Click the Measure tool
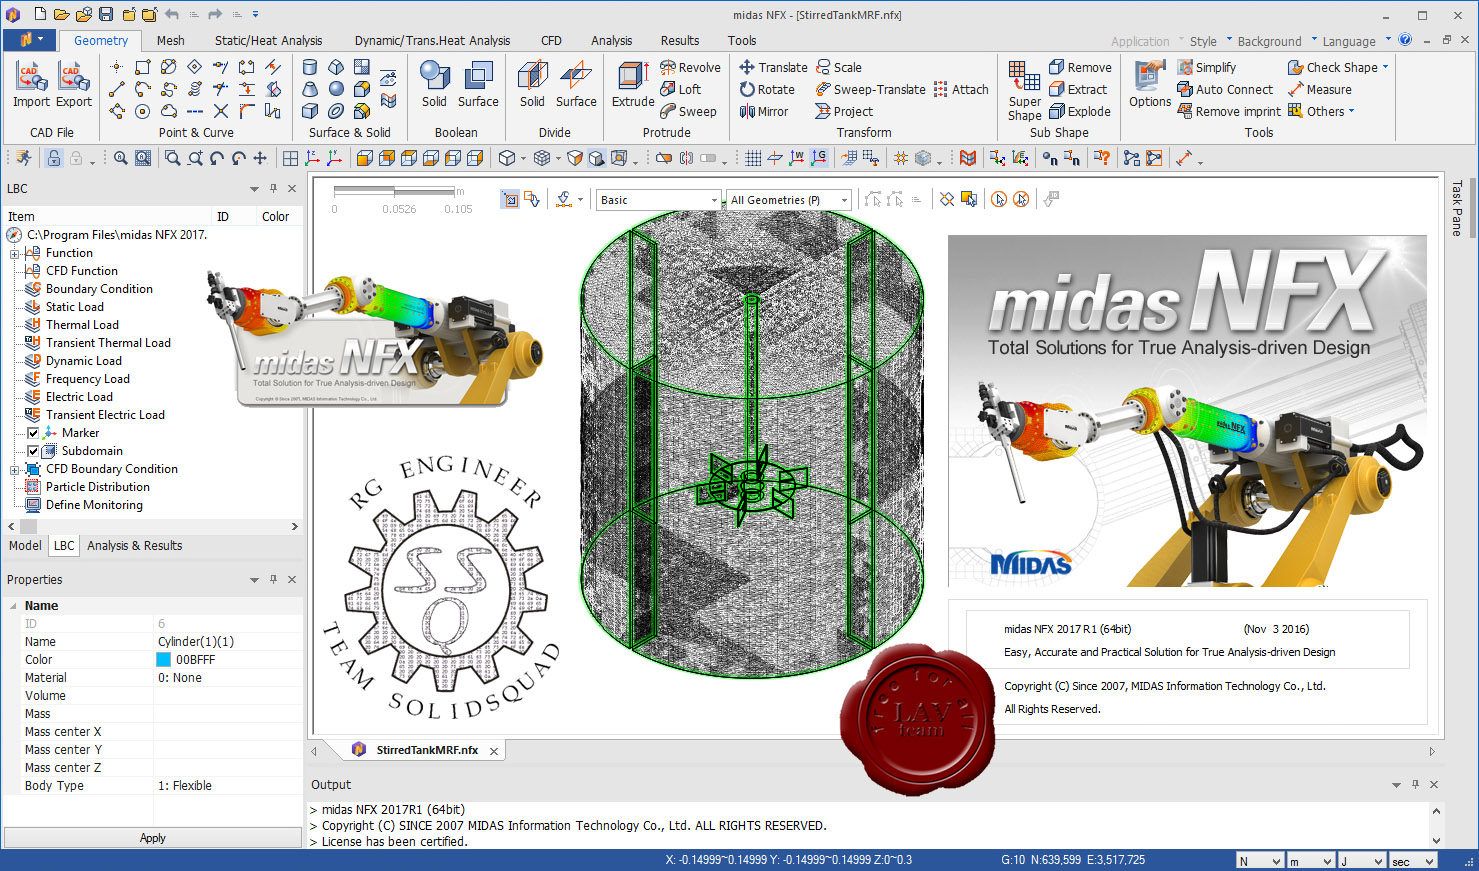Viewport: 1479px width, 871px height. click(x=1319, y=89)
